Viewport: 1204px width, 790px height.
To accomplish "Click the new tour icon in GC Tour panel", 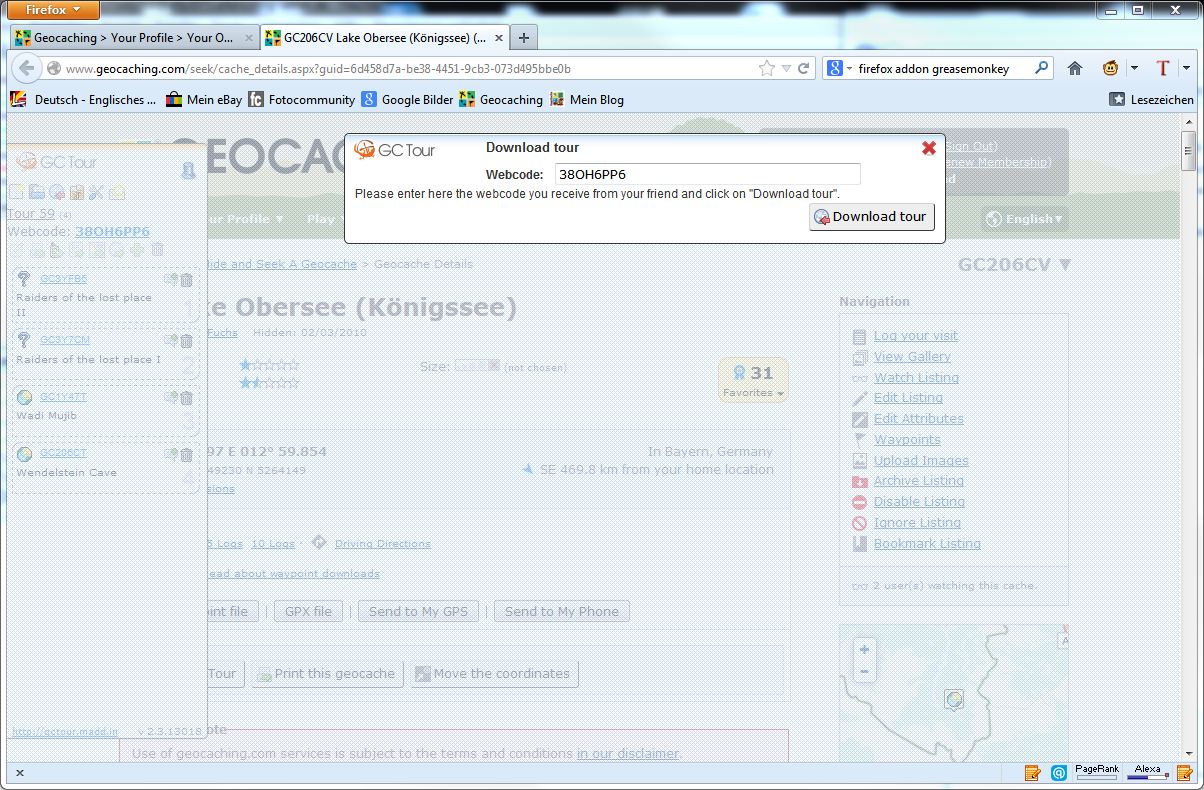I will (16, 192).
